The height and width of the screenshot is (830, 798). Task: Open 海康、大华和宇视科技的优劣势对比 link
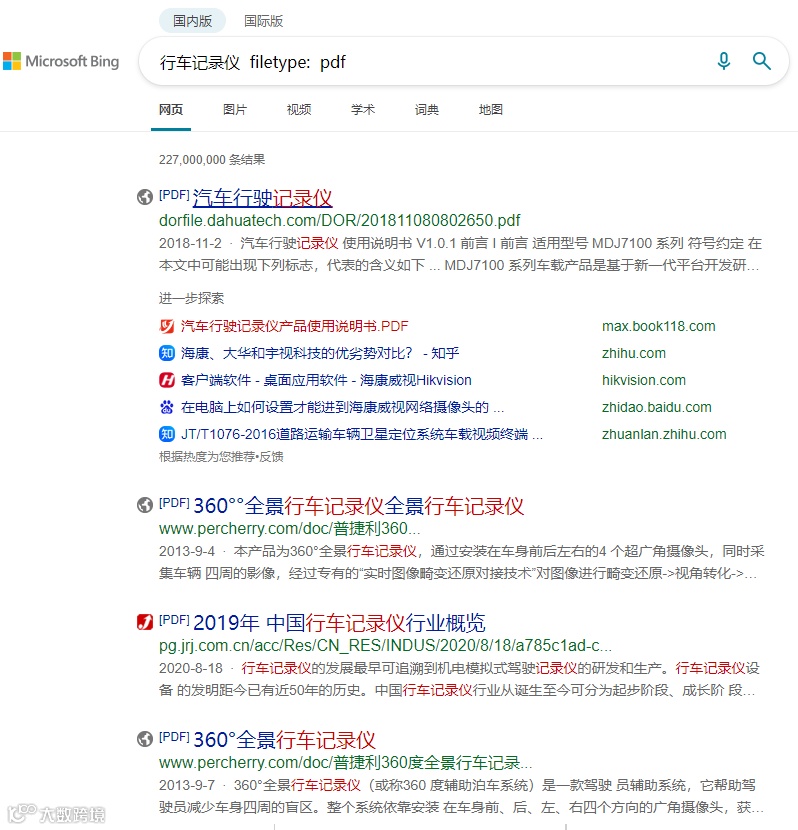tap(320, 353)
